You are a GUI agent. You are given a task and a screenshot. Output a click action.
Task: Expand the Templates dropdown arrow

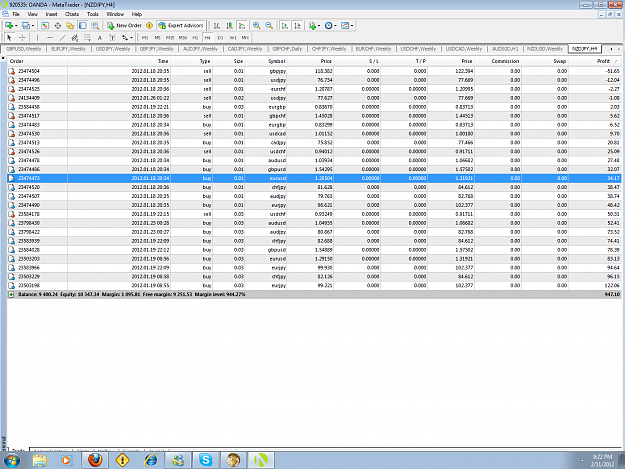[352, 26]
